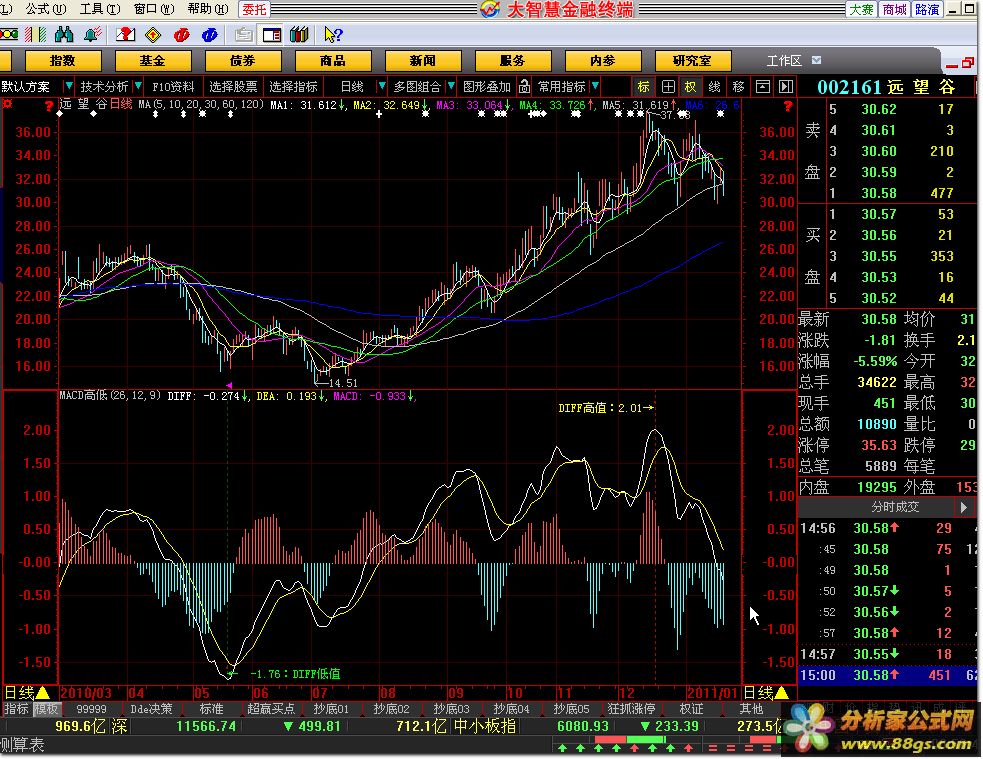
Task: Click the F10资料 toolbar button
Action: (x=173, y=86)
